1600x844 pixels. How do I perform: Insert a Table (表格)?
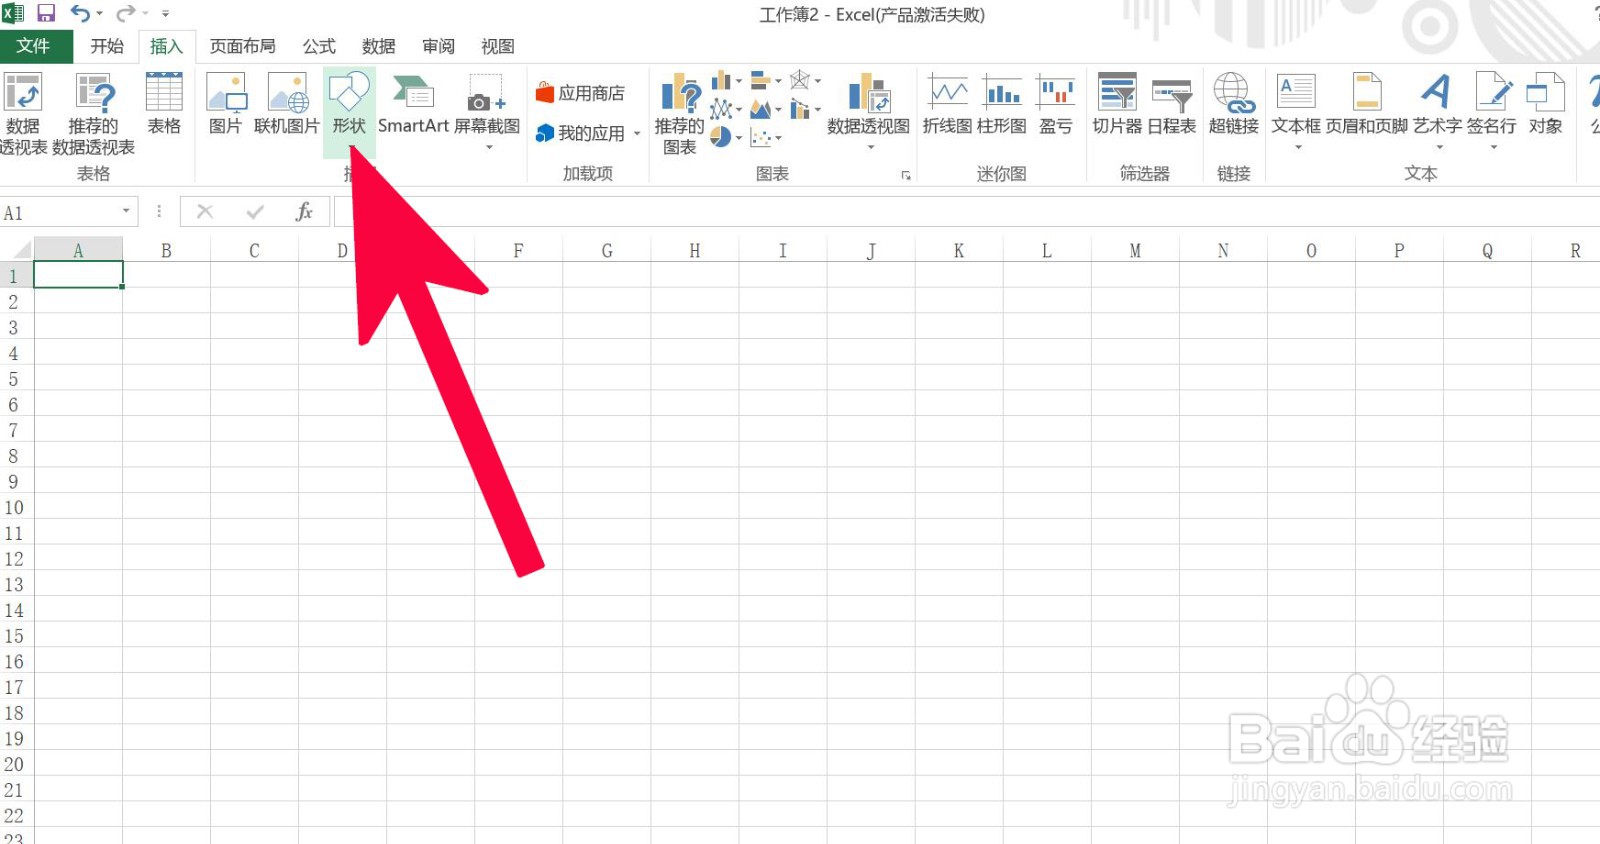(x=164, y=104)
